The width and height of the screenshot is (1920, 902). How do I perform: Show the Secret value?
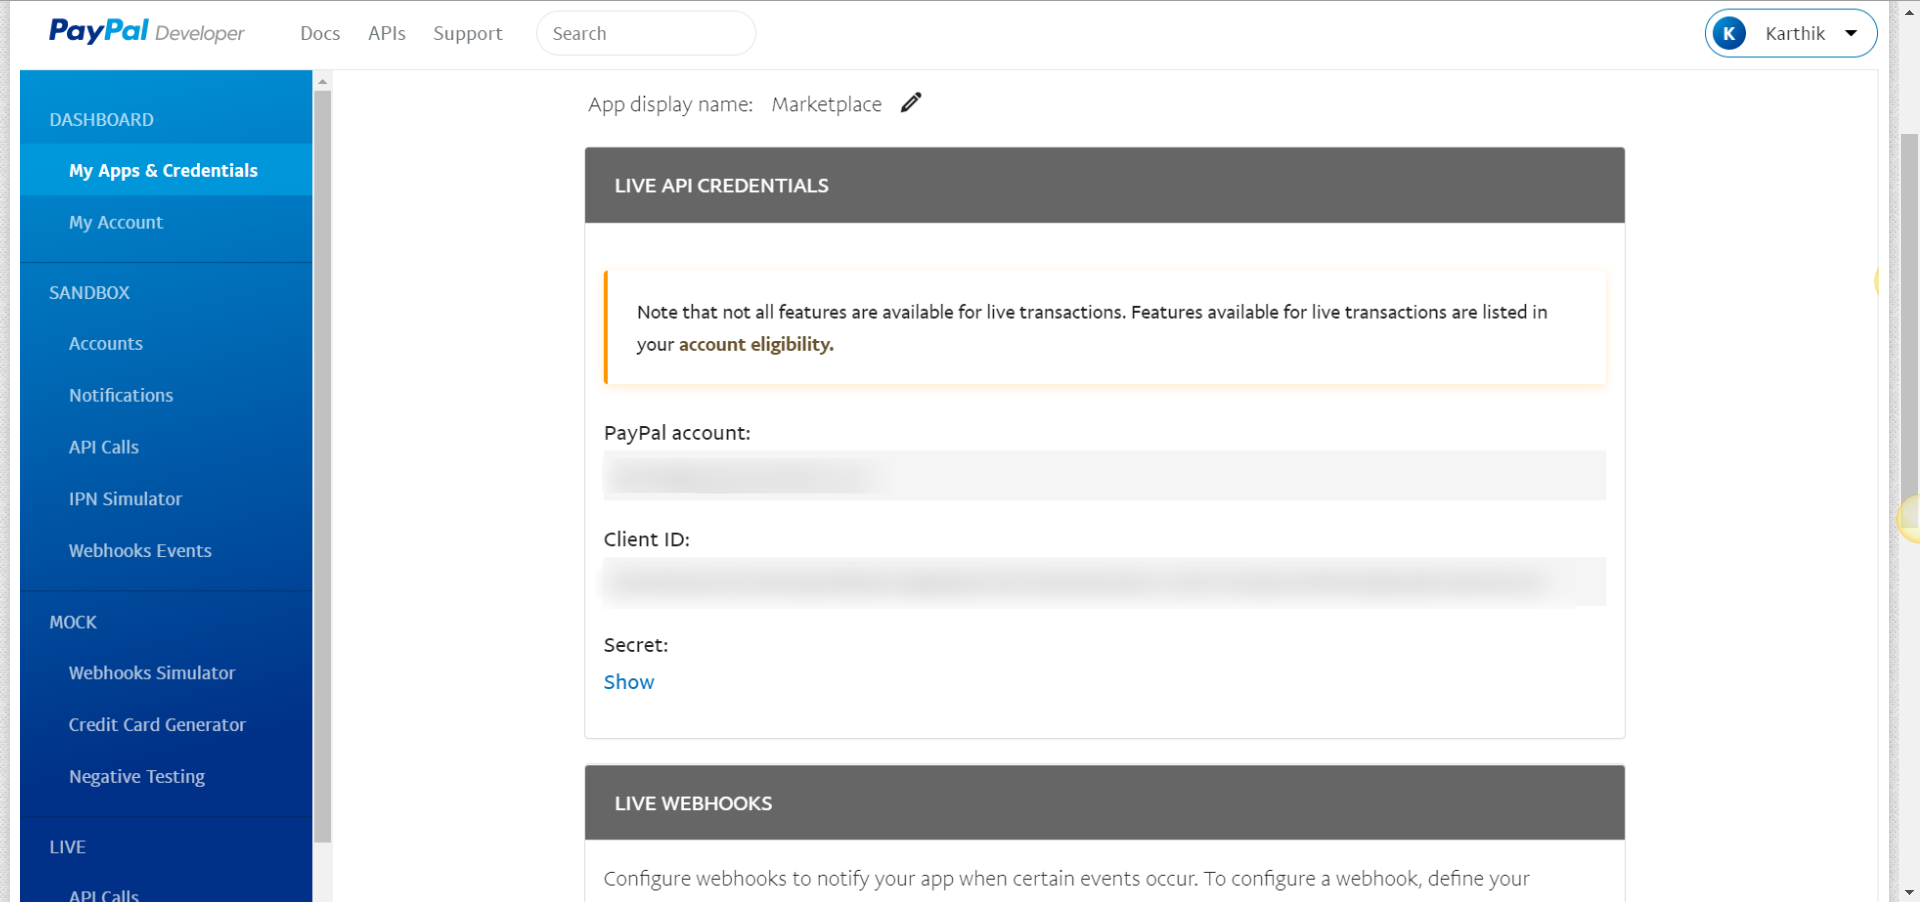[x=629, y=682]
